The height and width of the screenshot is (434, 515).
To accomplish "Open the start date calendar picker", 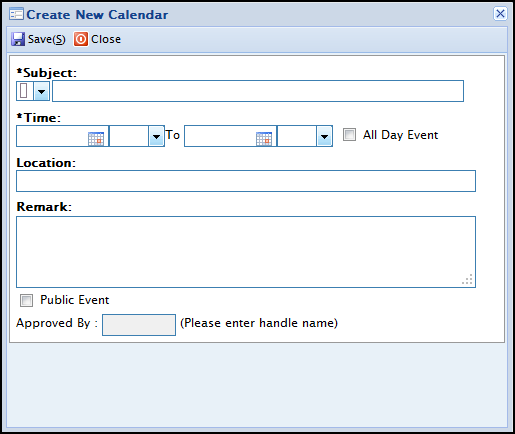I will (96, 139).
